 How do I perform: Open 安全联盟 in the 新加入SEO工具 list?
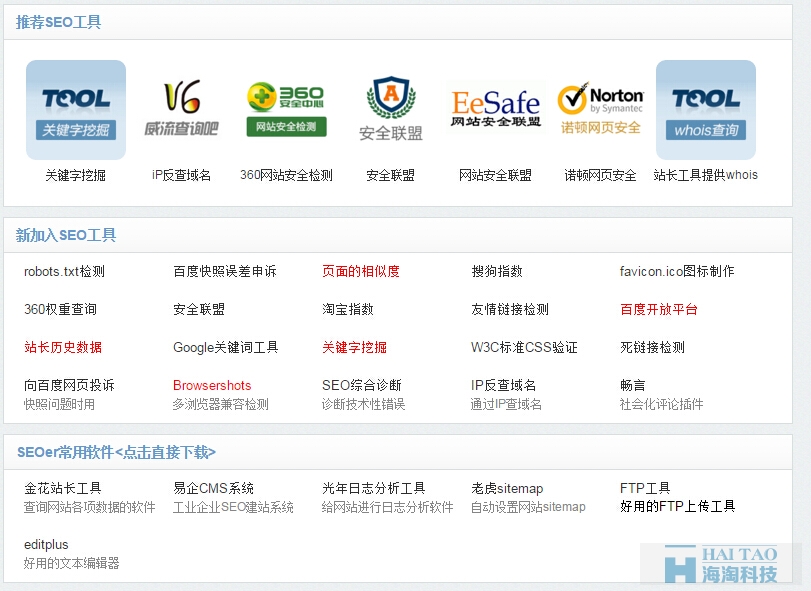(199, 309)
